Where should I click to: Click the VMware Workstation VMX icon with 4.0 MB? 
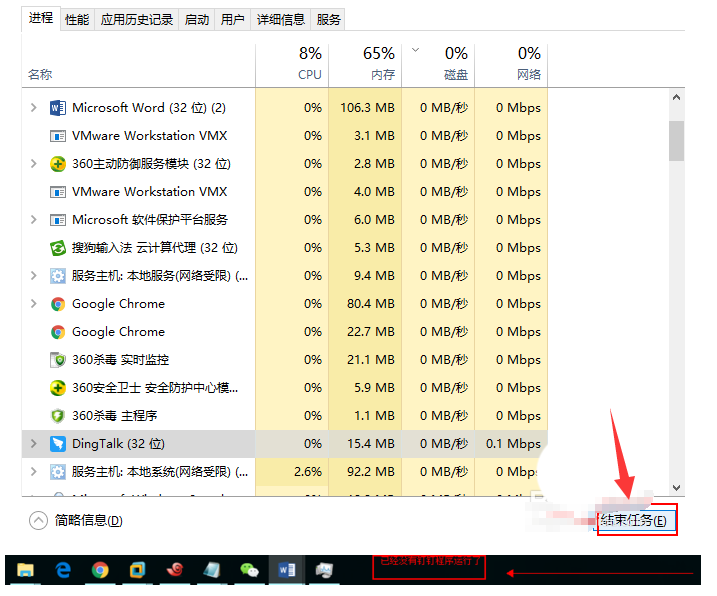pos(58,192)
